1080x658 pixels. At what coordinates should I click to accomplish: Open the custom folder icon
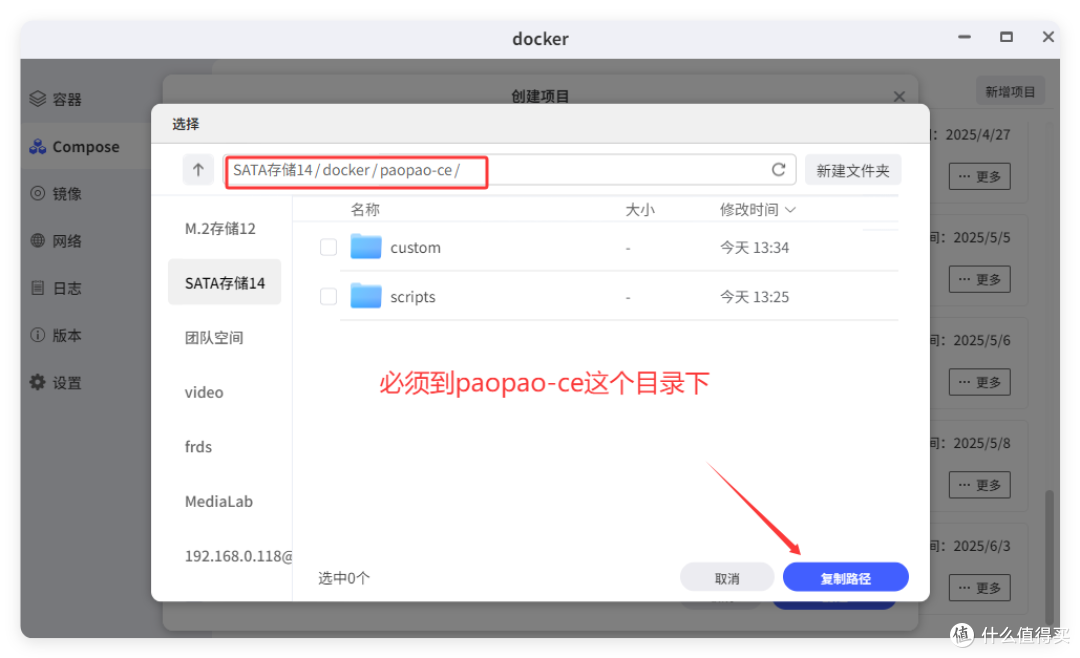point(366,247)
